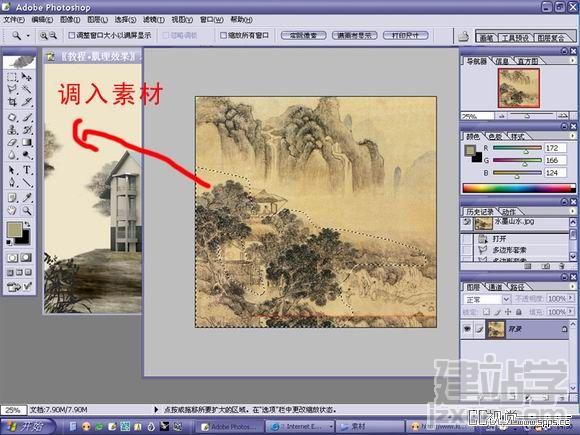
Task: Click 实际像素 Actual Pixels button
Action: click(x=303, y=36)
